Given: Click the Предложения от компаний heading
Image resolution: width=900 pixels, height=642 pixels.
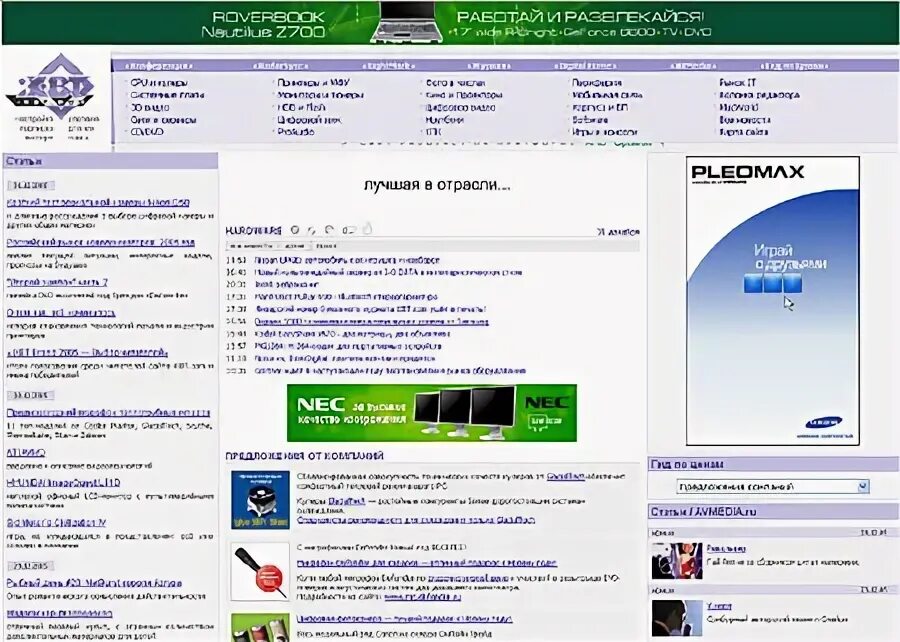Looking at the screenshot, I should tap(304, 456).
